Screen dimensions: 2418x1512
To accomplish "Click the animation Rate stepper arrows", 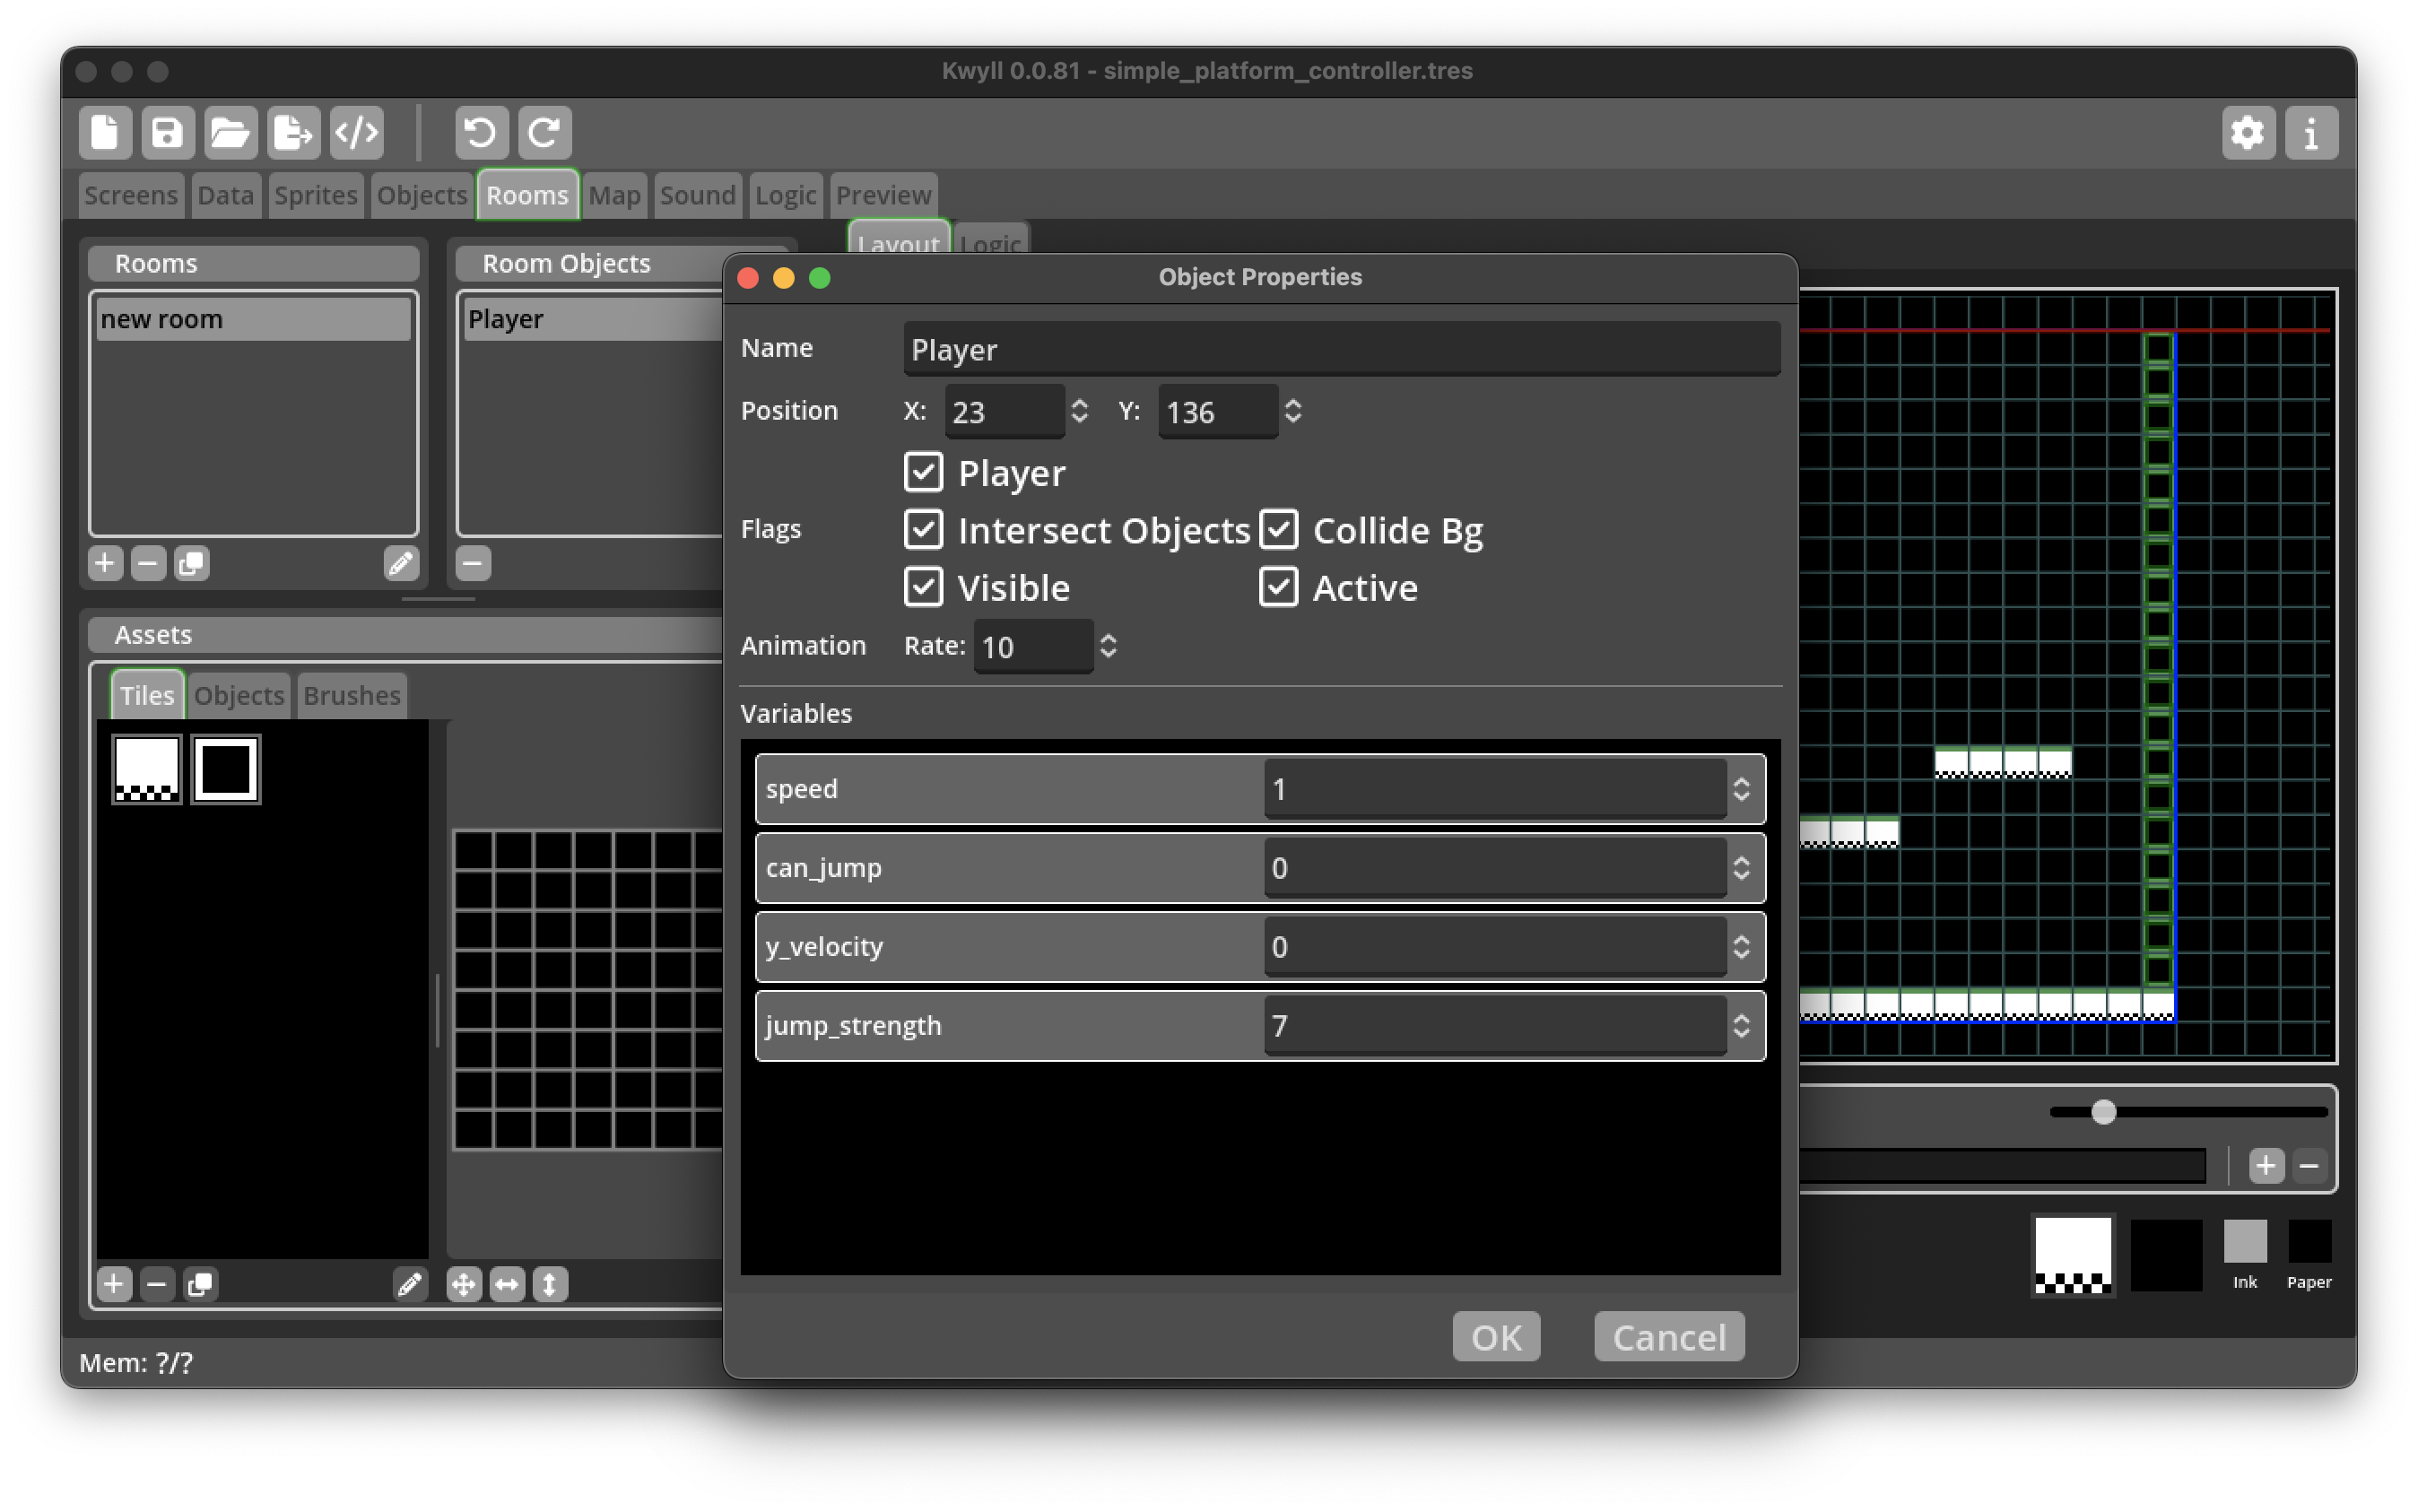I will click(x=1108, y=646).
